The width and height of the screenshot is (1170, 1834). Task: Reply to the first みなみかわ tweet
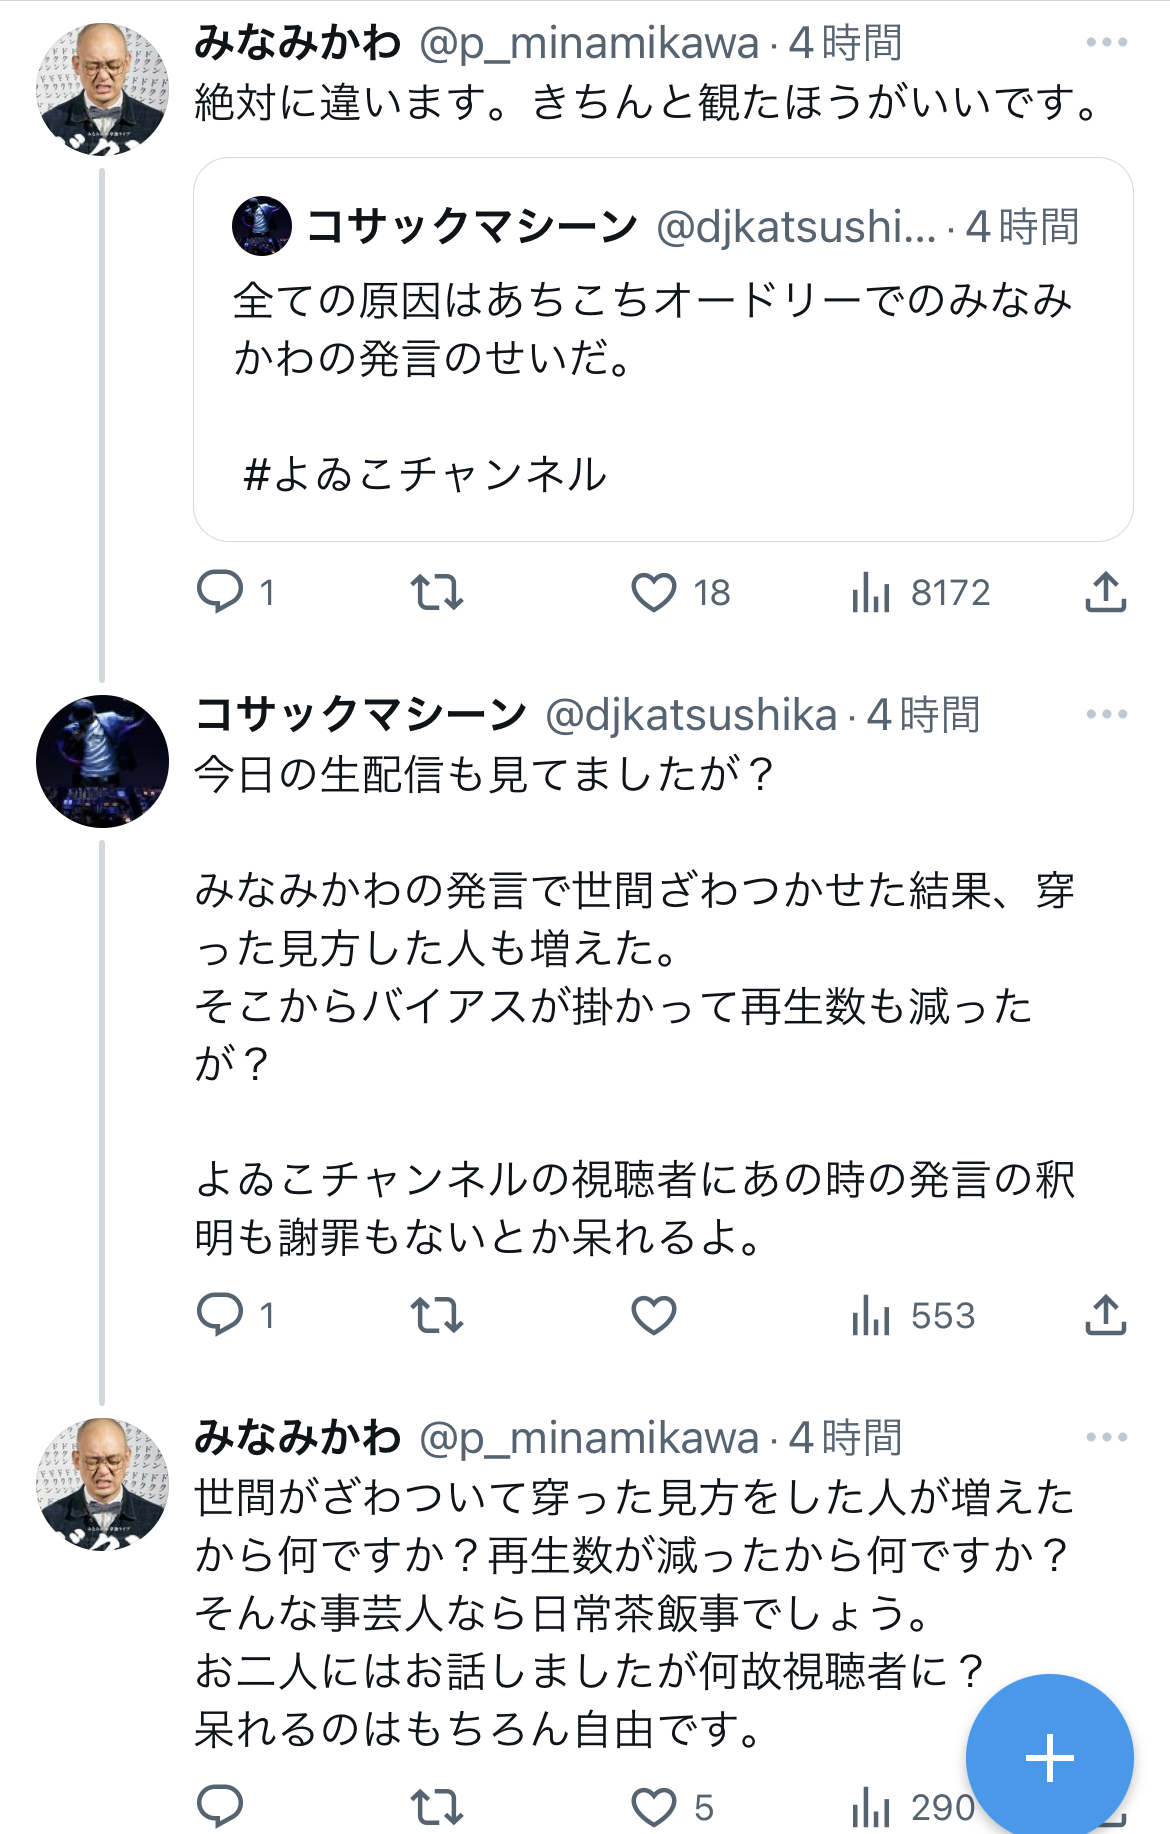pyautogui.click(x=220, y=592)
